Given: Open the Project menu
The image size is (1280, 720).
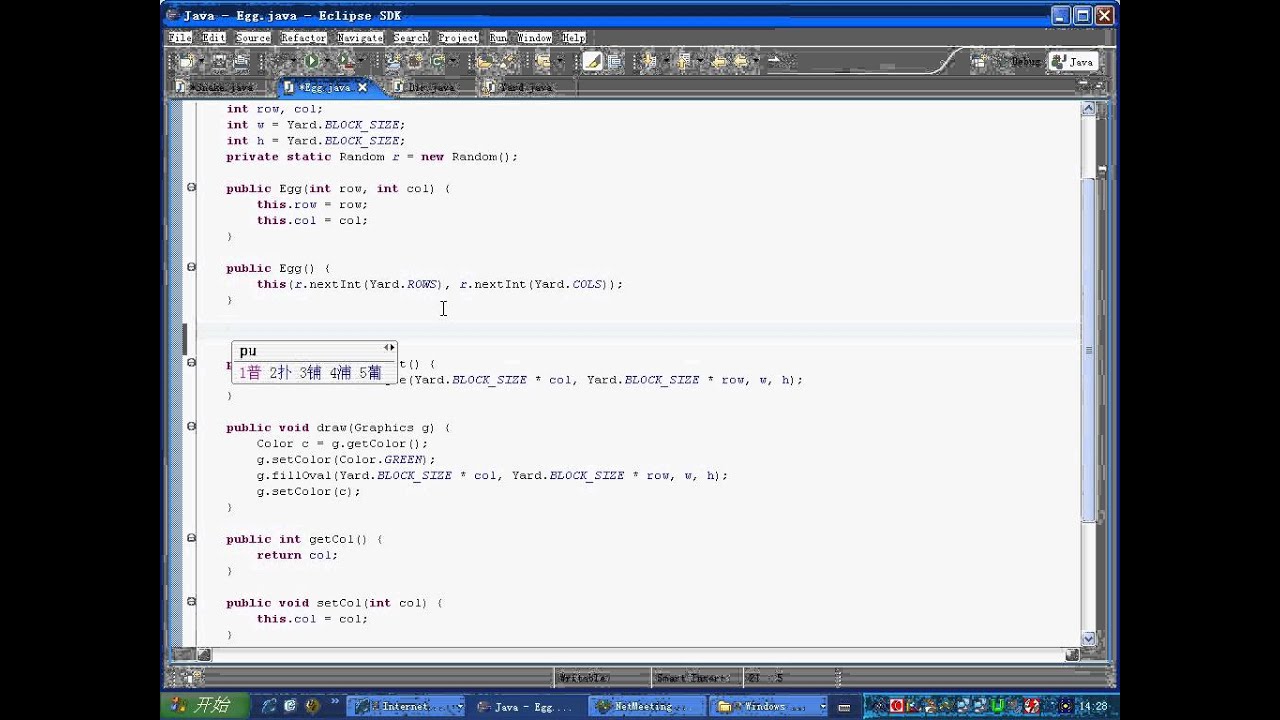Looking at the screenshot, I should click(458, 38).
